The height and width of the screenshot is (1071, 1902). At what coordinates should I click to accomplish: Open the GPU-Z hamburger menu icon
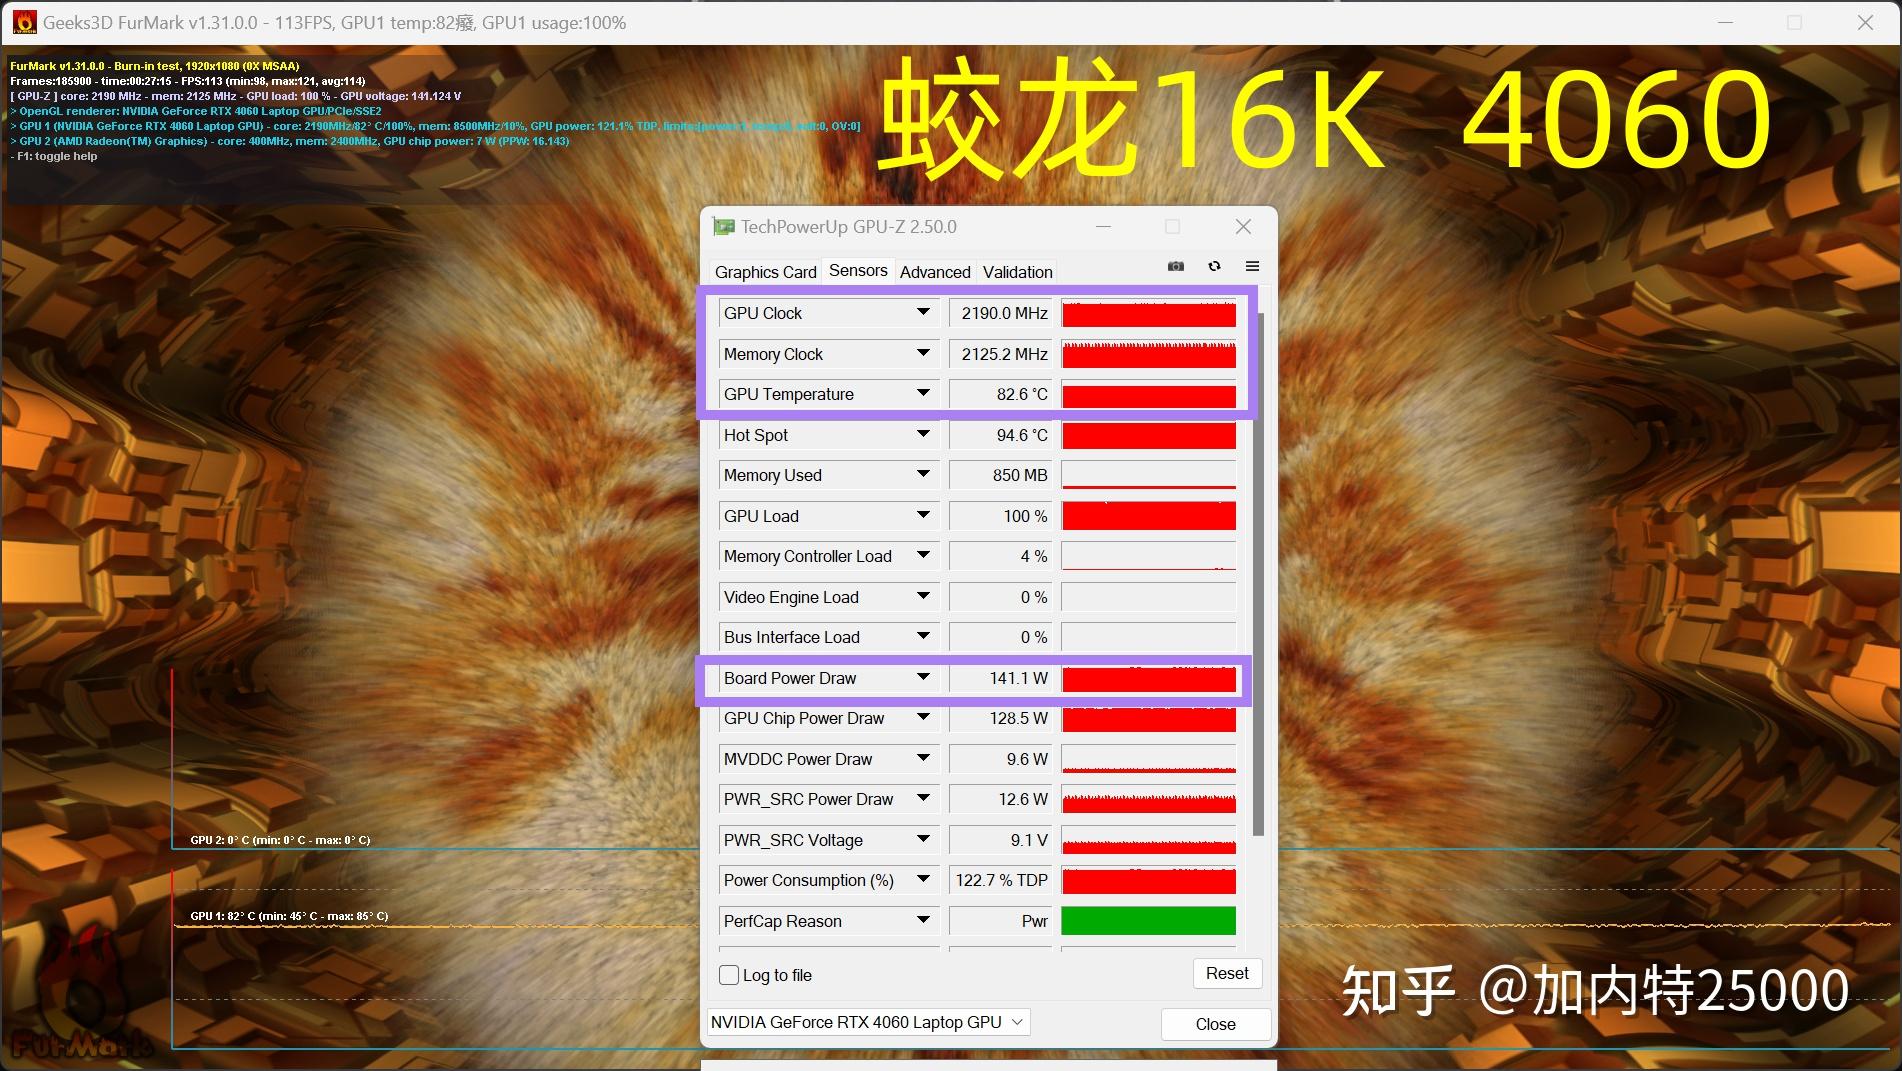pos(1252,266)
